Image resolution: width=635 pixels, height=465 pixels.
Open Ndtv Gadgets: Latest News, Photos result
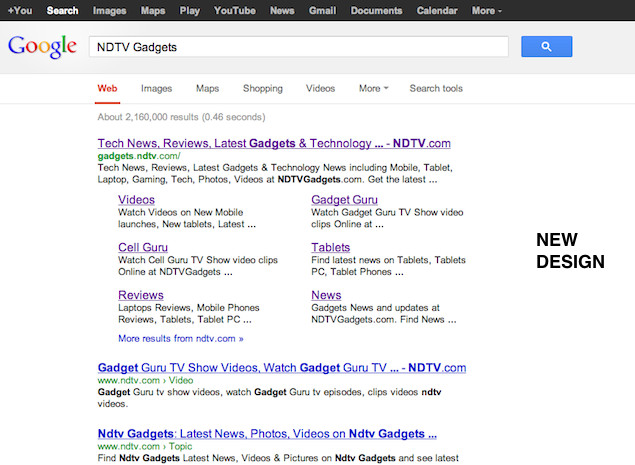tap(267, 434)
